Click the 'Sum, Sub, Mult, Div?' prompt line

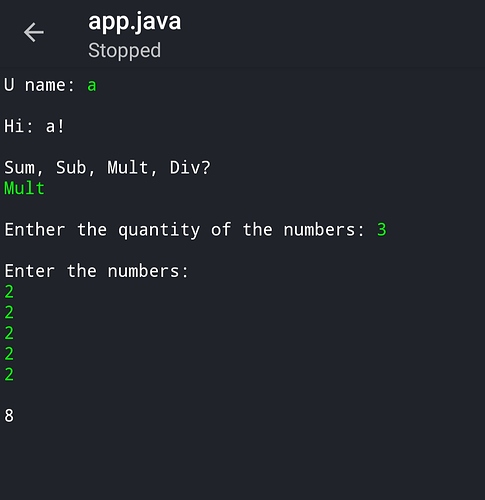(x=107, y=167)
